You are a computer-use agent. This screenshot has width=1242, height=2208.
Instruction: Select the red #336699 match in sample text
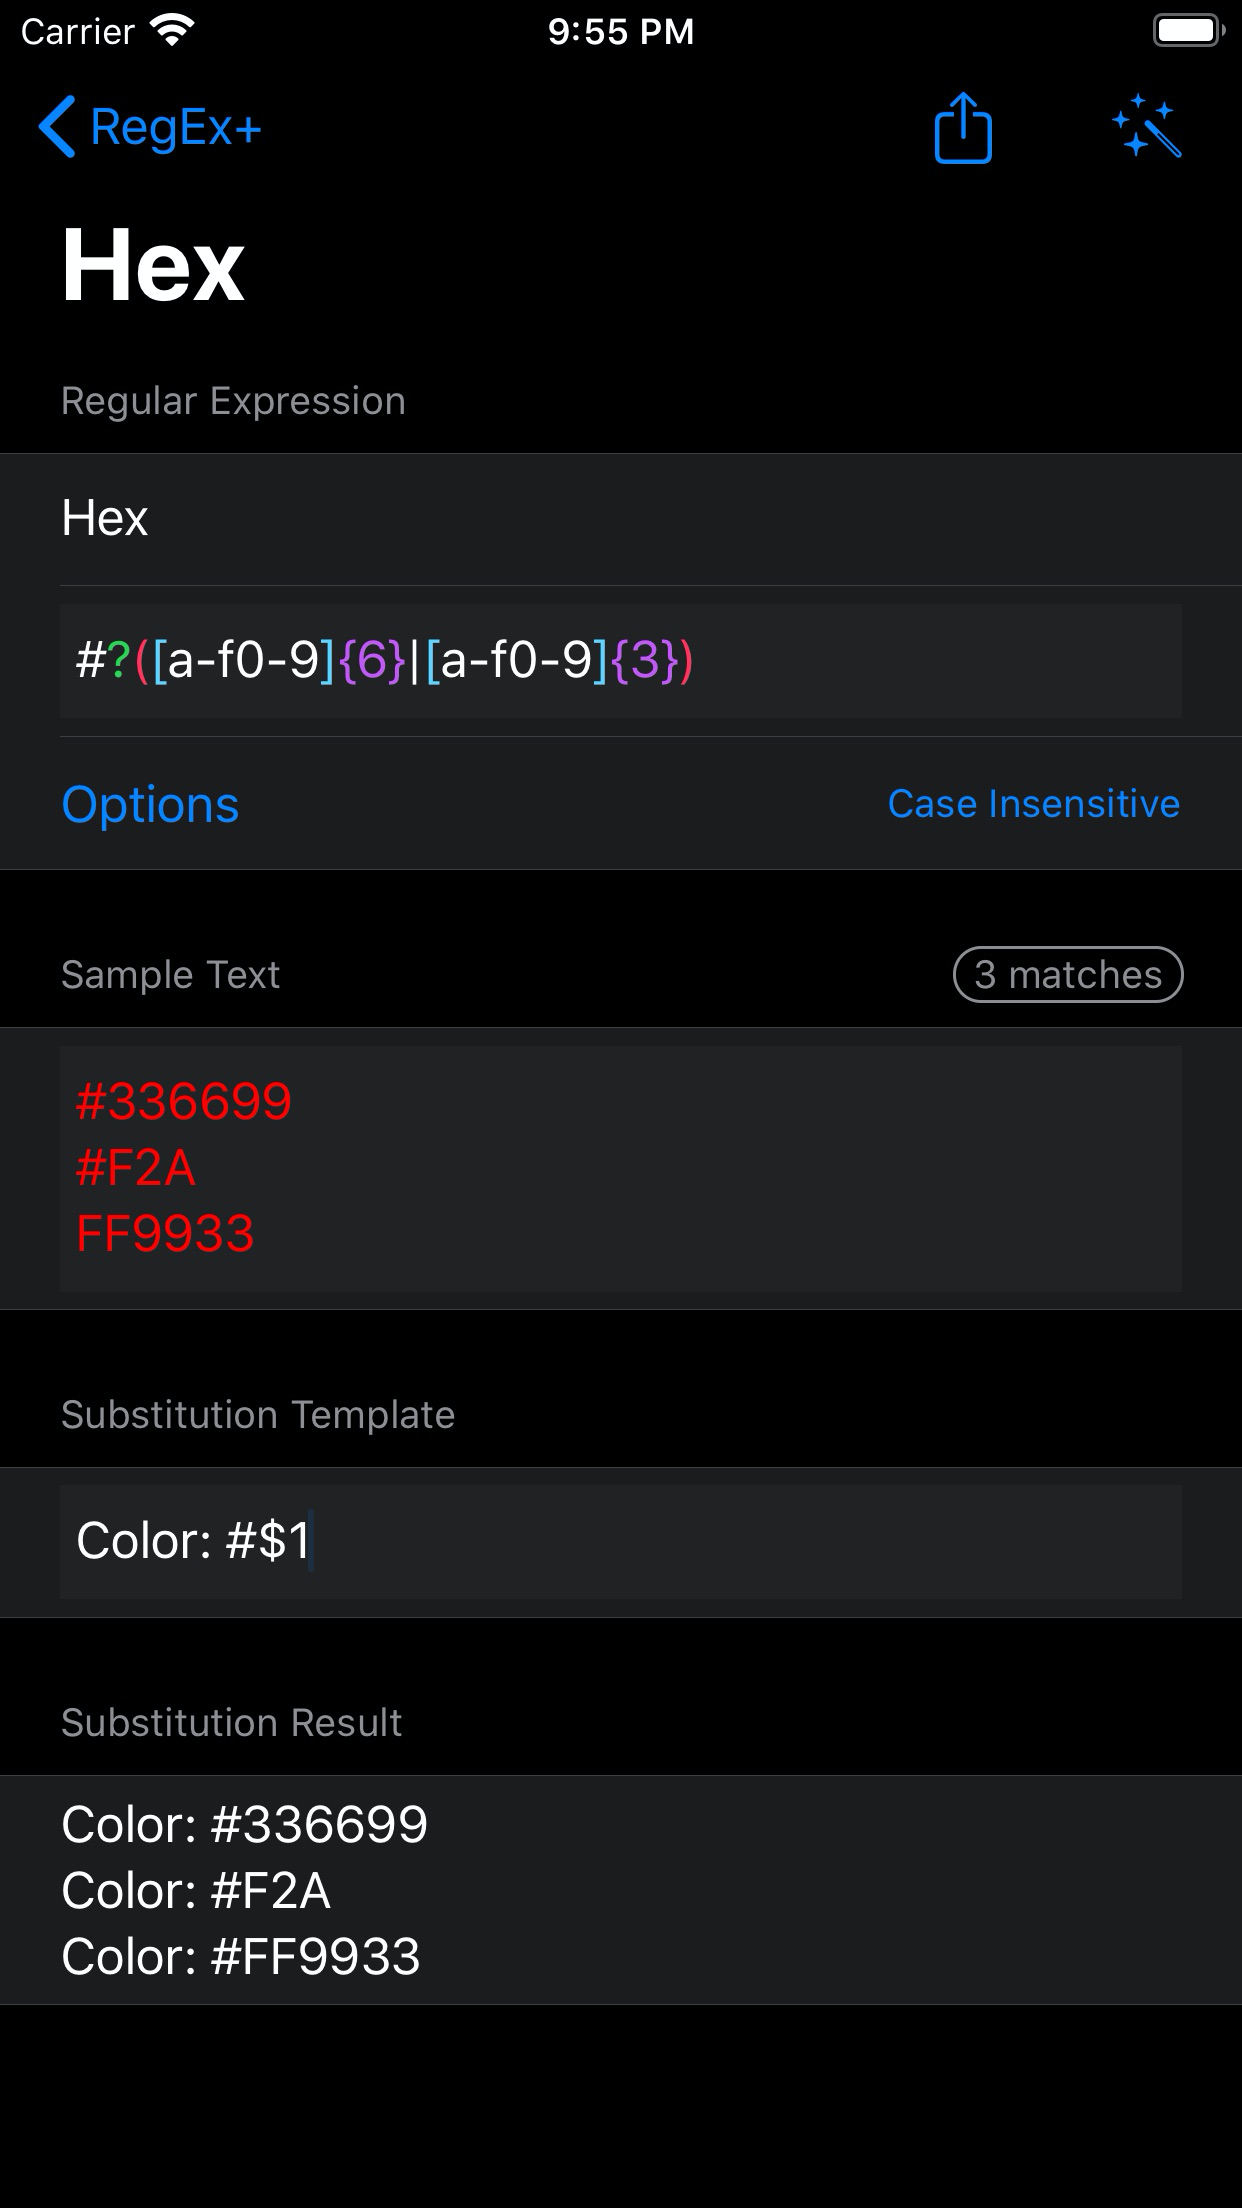pyautogui.click(x=186, y=1100)
